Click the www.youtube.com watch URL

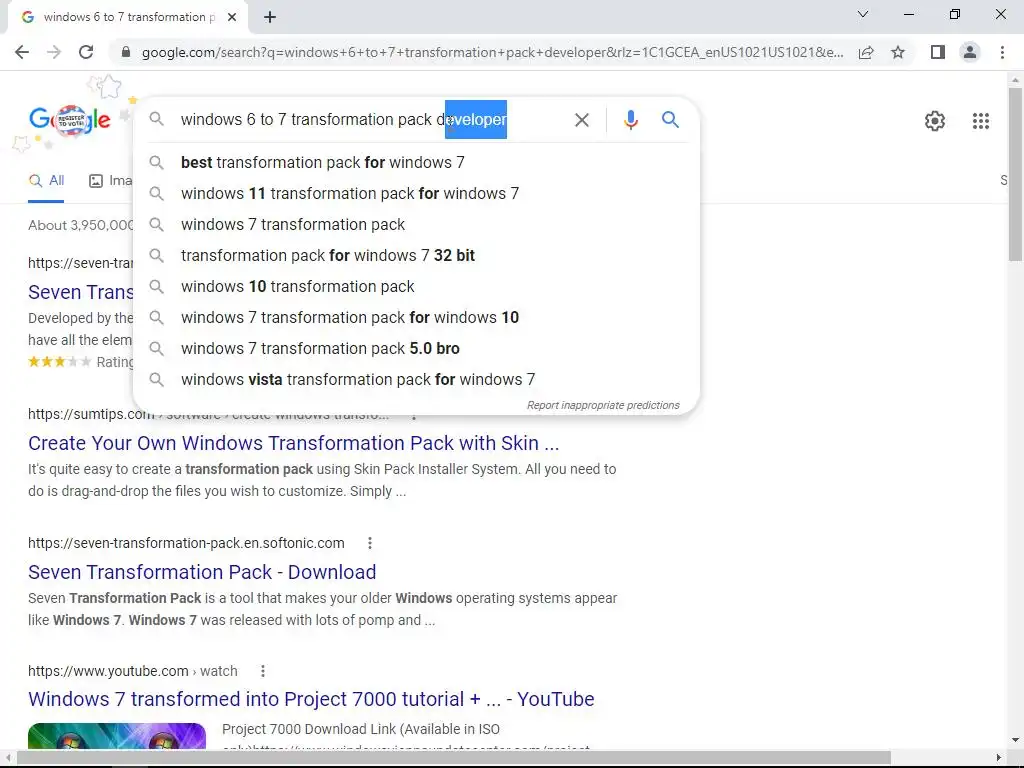(133, 671)
